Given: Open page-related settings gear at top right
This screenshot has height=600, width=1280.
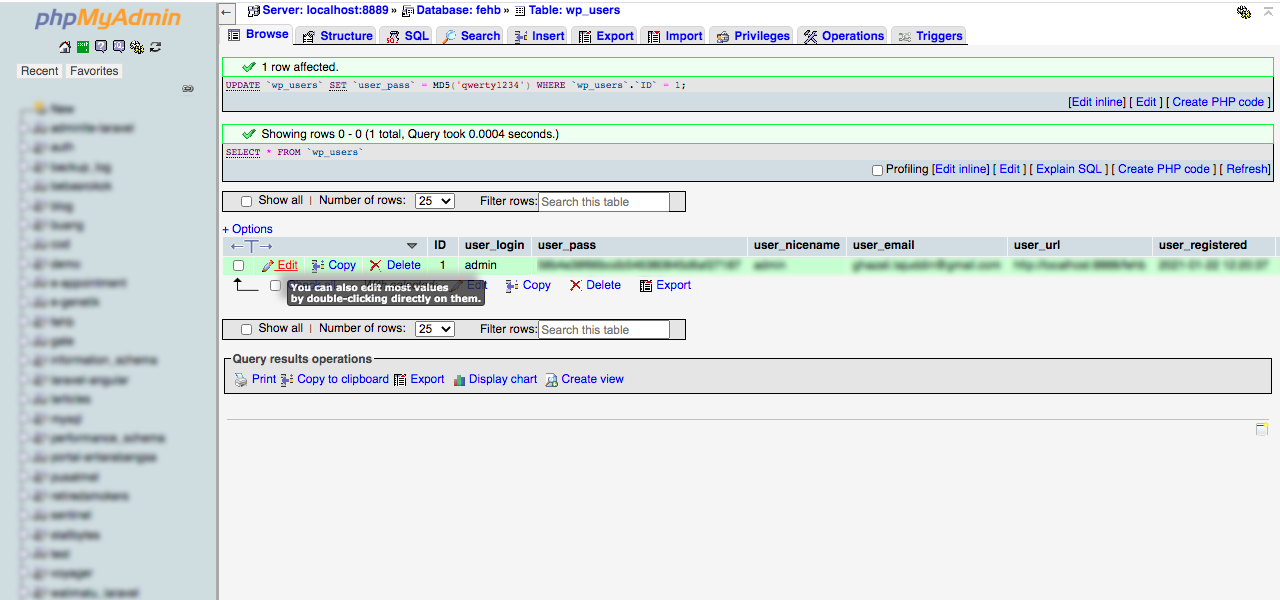Looking at the screenshot, I should [x=1244, y=12].
